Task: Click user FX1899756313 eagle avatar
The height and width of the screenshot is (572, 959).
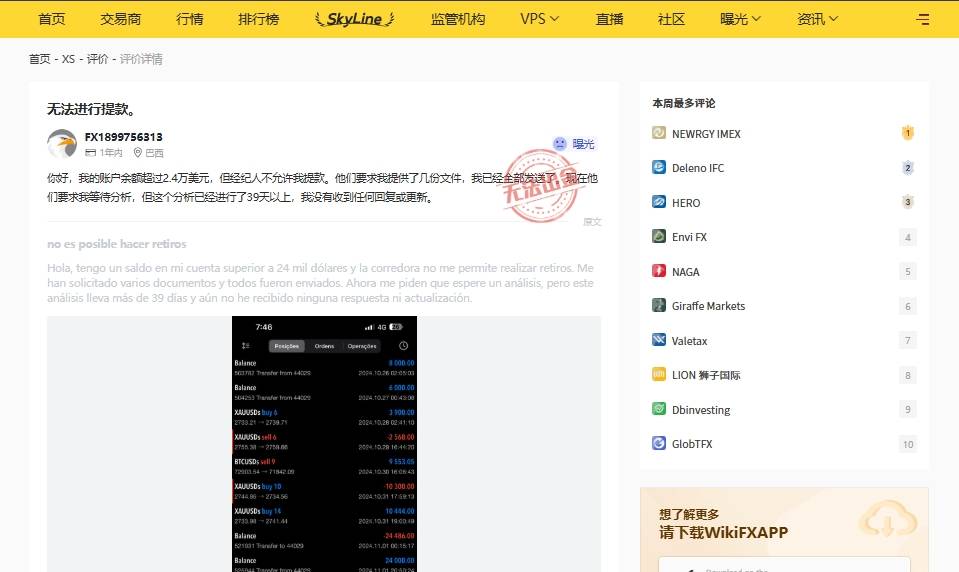Action: click(x=62, y=144)
